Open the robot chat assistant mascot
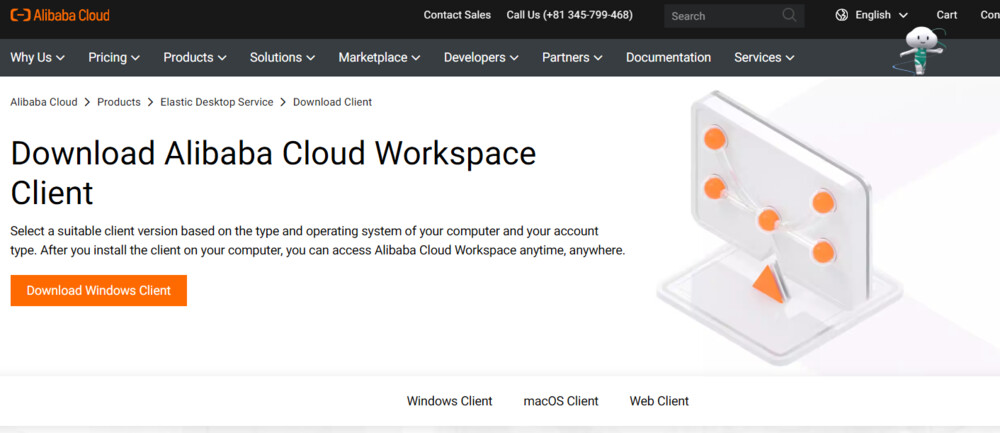The height and width of the screenshot is (433, 1000). 921,50
